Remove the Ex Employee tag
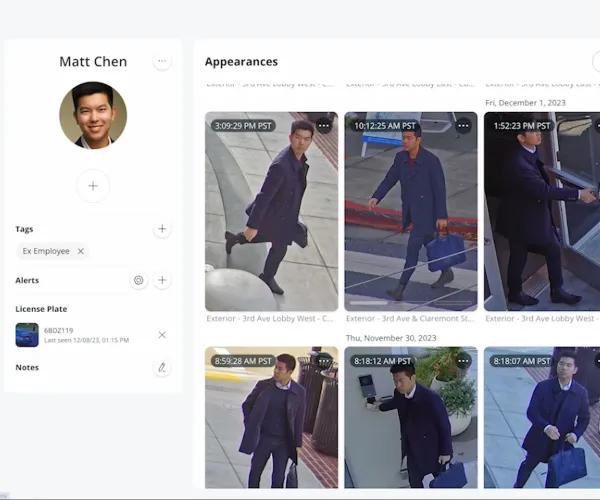This screenshot has width=600, height=500. 81,251
